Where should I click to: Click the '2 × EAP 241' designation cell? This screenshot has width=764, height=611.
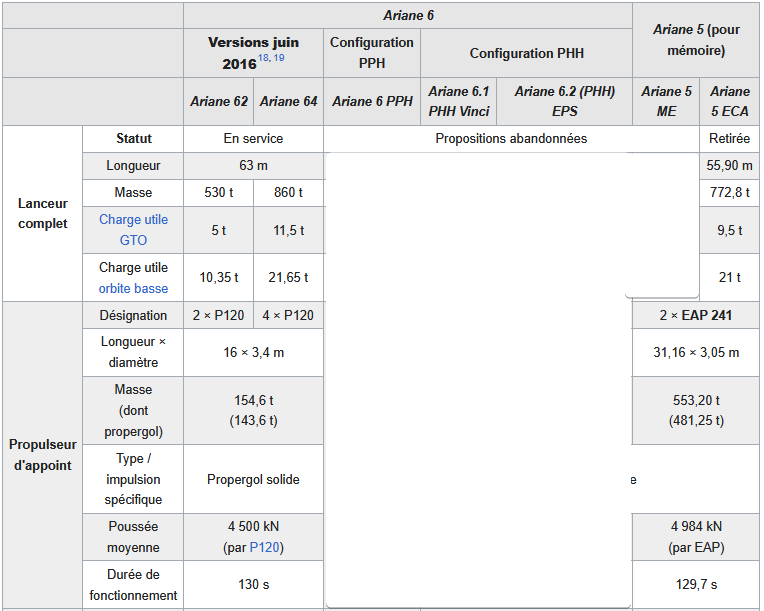coord(696,315)
